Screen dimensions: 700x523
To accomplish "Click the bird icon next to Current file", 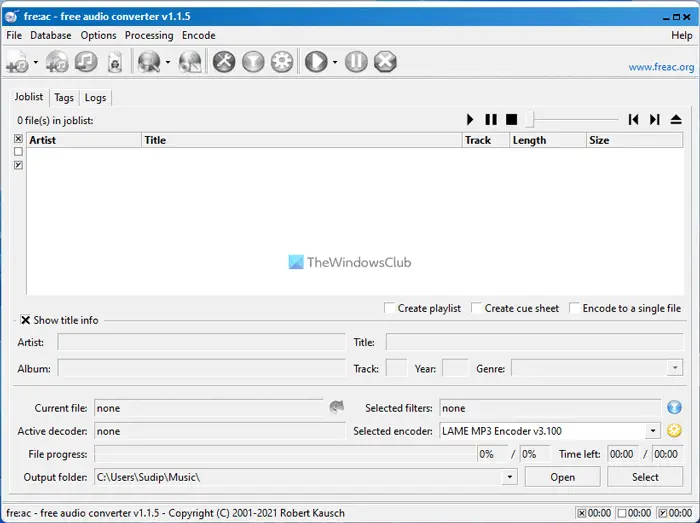I will 337,407.
